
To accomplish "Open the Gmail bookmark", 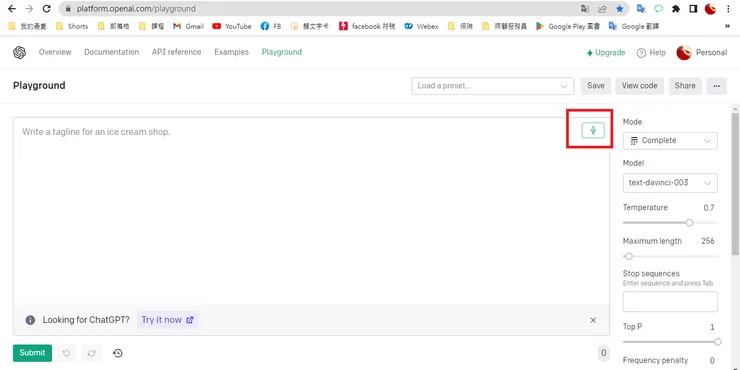I will (188, 26).
